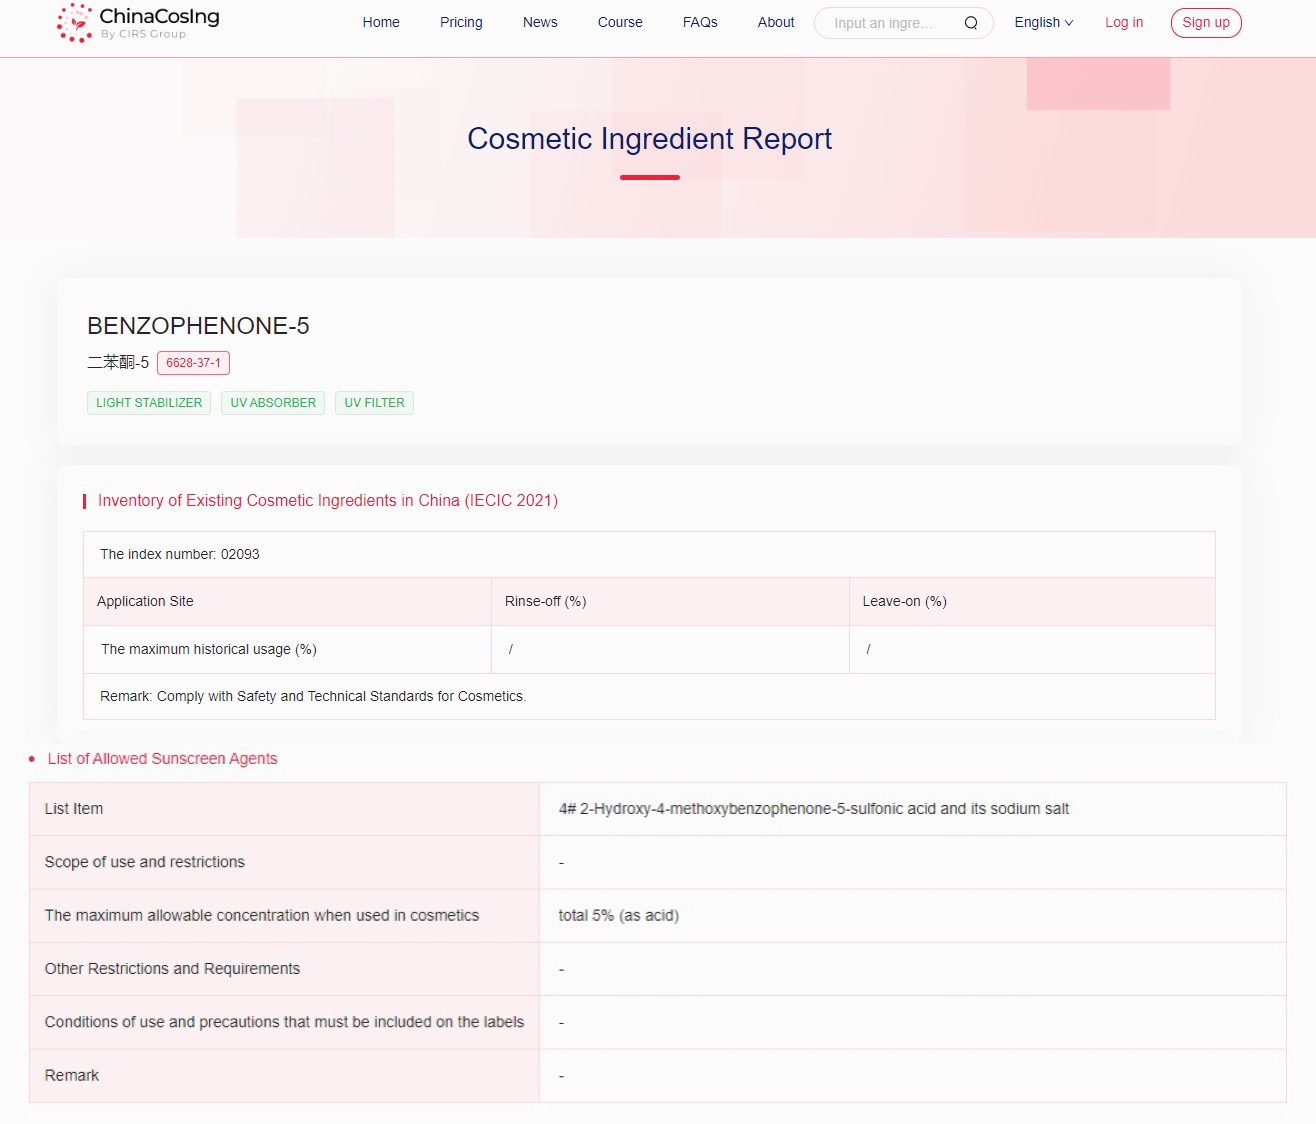Go to the Home menu item
This screenshot has width=1316, height=1124.
pyautogui.click(x=381, y=22)
